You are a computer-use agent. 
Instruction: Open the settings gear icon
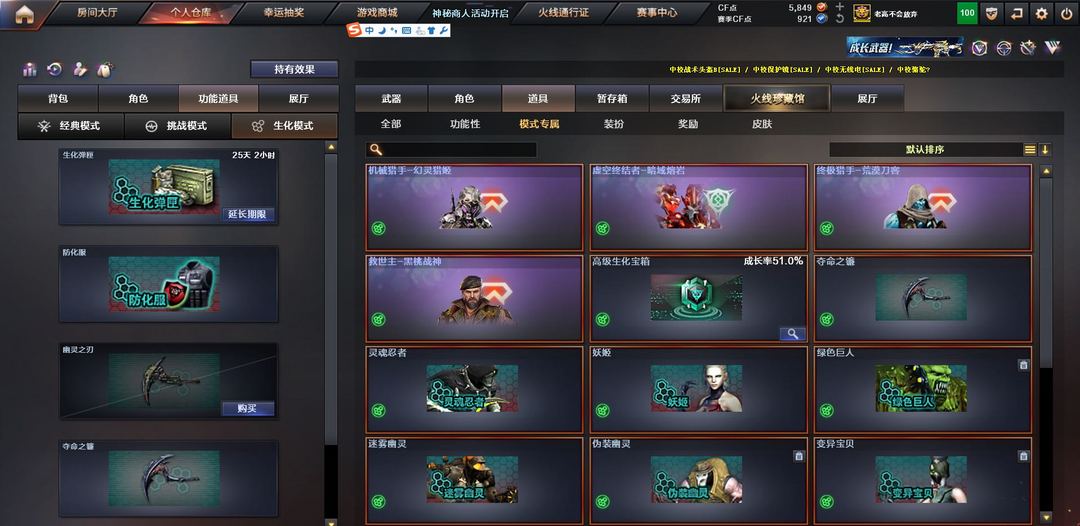pos(1041,13)
